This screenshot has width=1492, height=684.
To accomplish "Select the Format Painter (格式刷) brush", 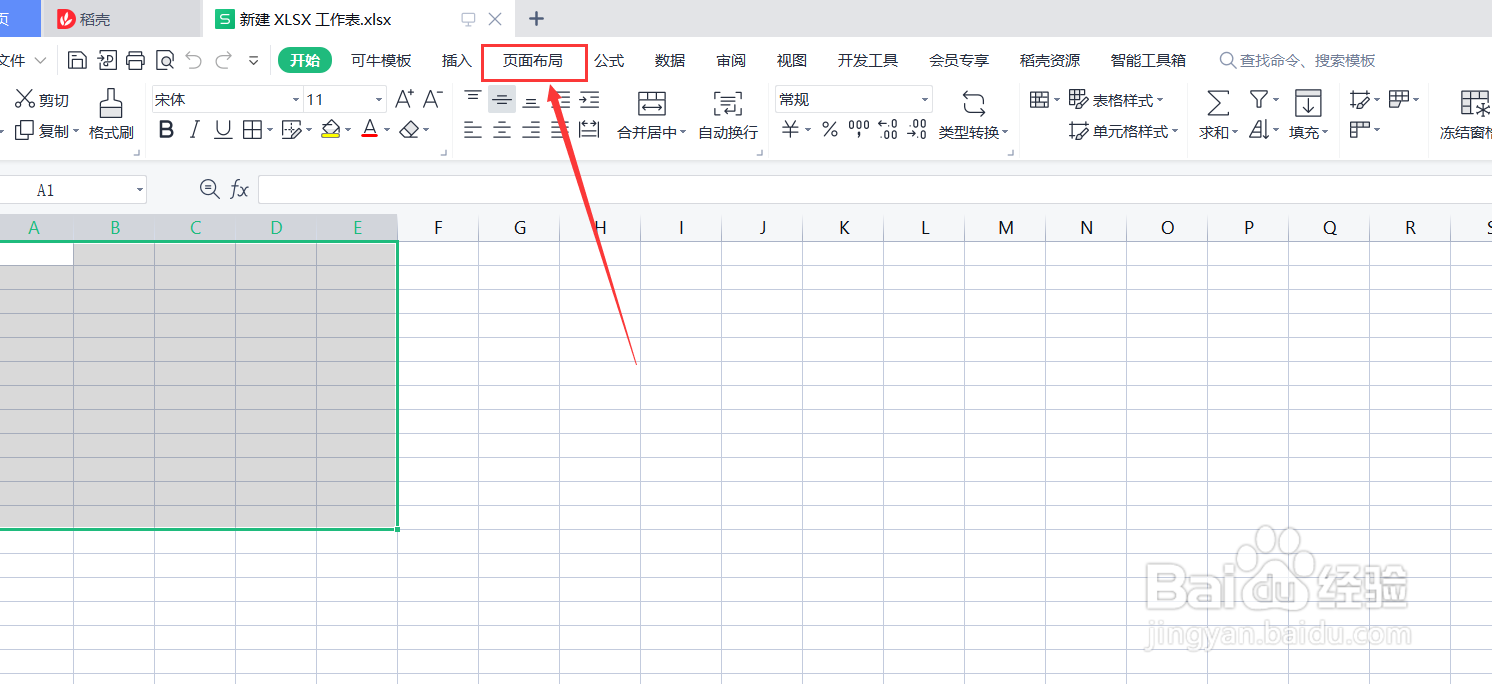I will (x=111, y=114).
